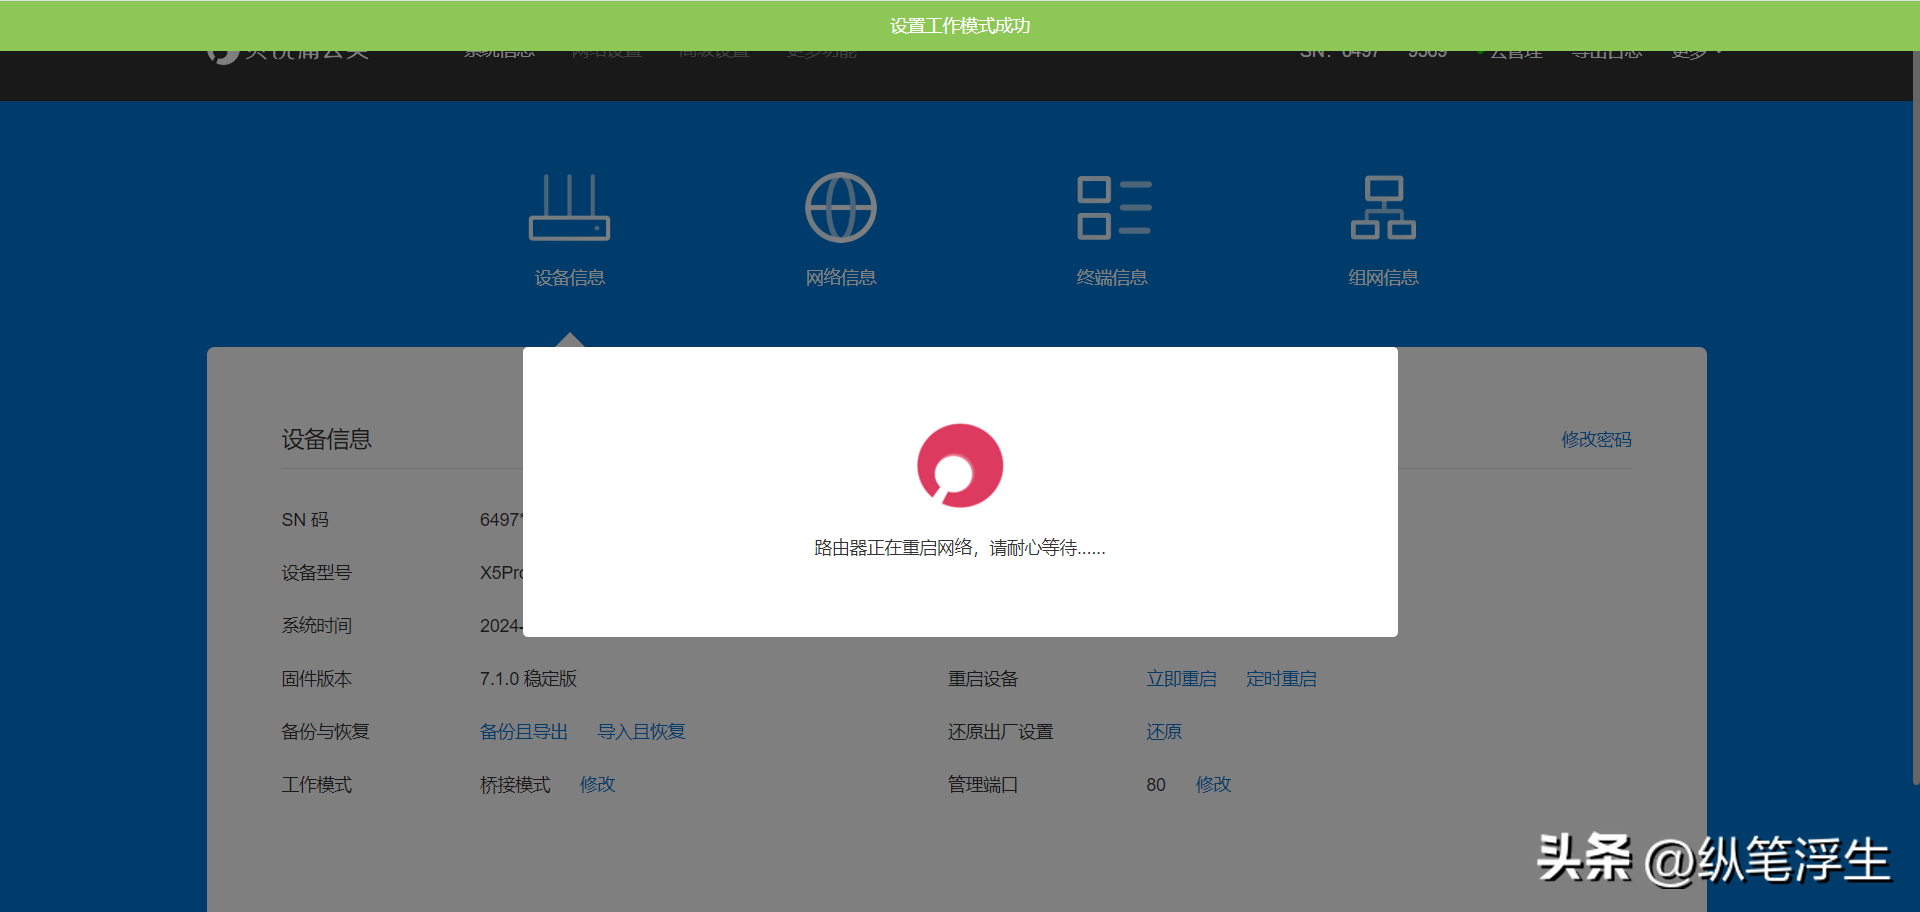1920x912 pixels.
Task: Click the 定时重启 link
Action: coord(1281,679)
